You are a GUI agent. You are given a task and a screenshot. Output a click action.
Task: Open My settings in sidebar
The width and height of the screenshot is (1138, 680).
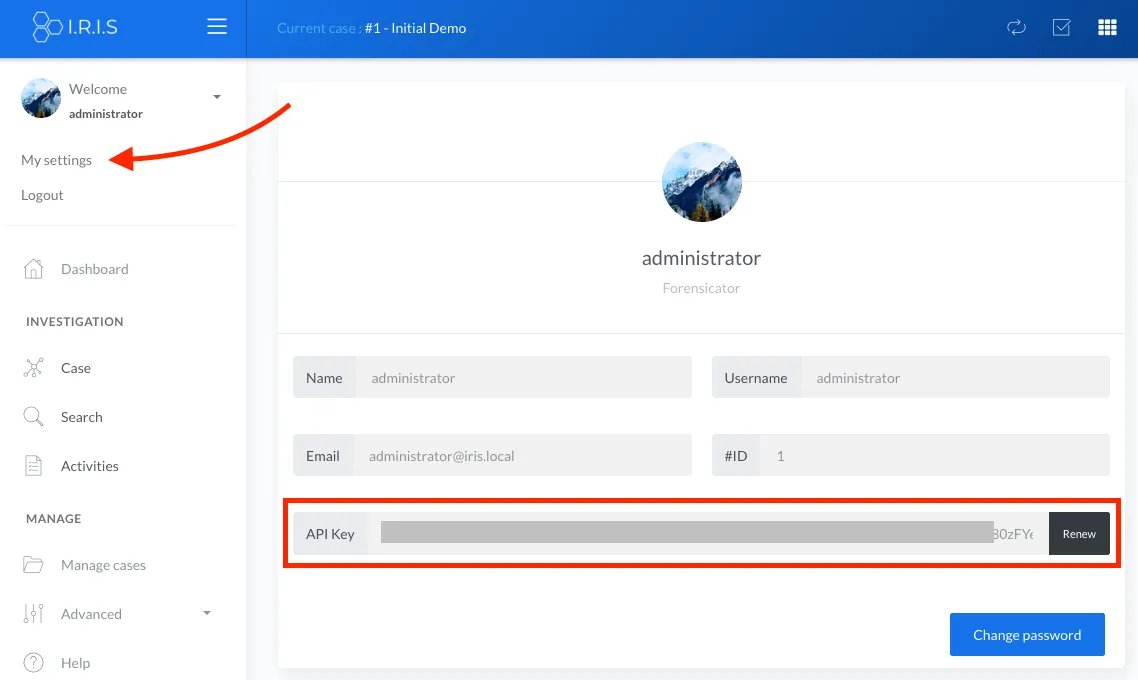[56, 160]
